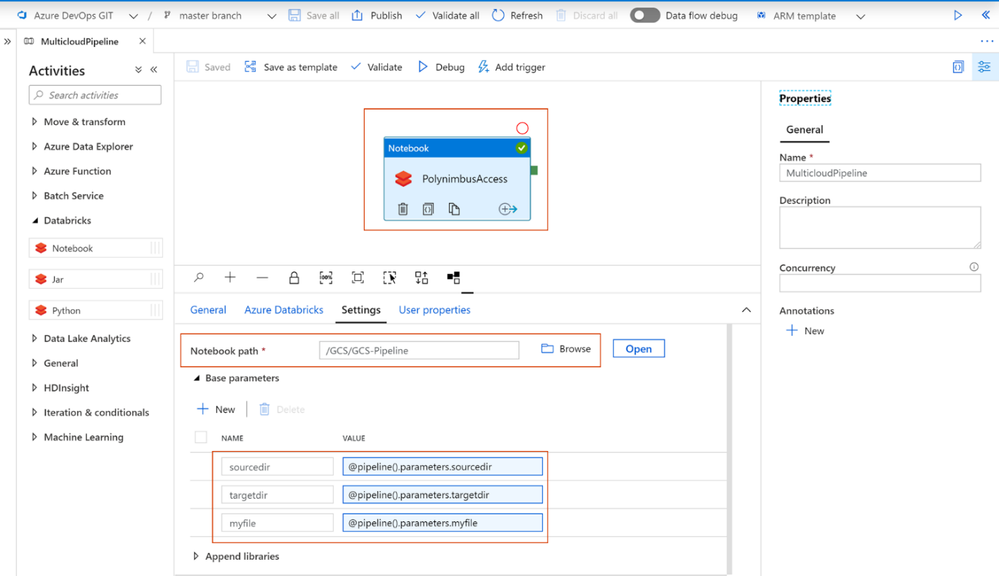The image size is (999, 576).
Task: Open the master branch dropdown
Action: [271, 16]
